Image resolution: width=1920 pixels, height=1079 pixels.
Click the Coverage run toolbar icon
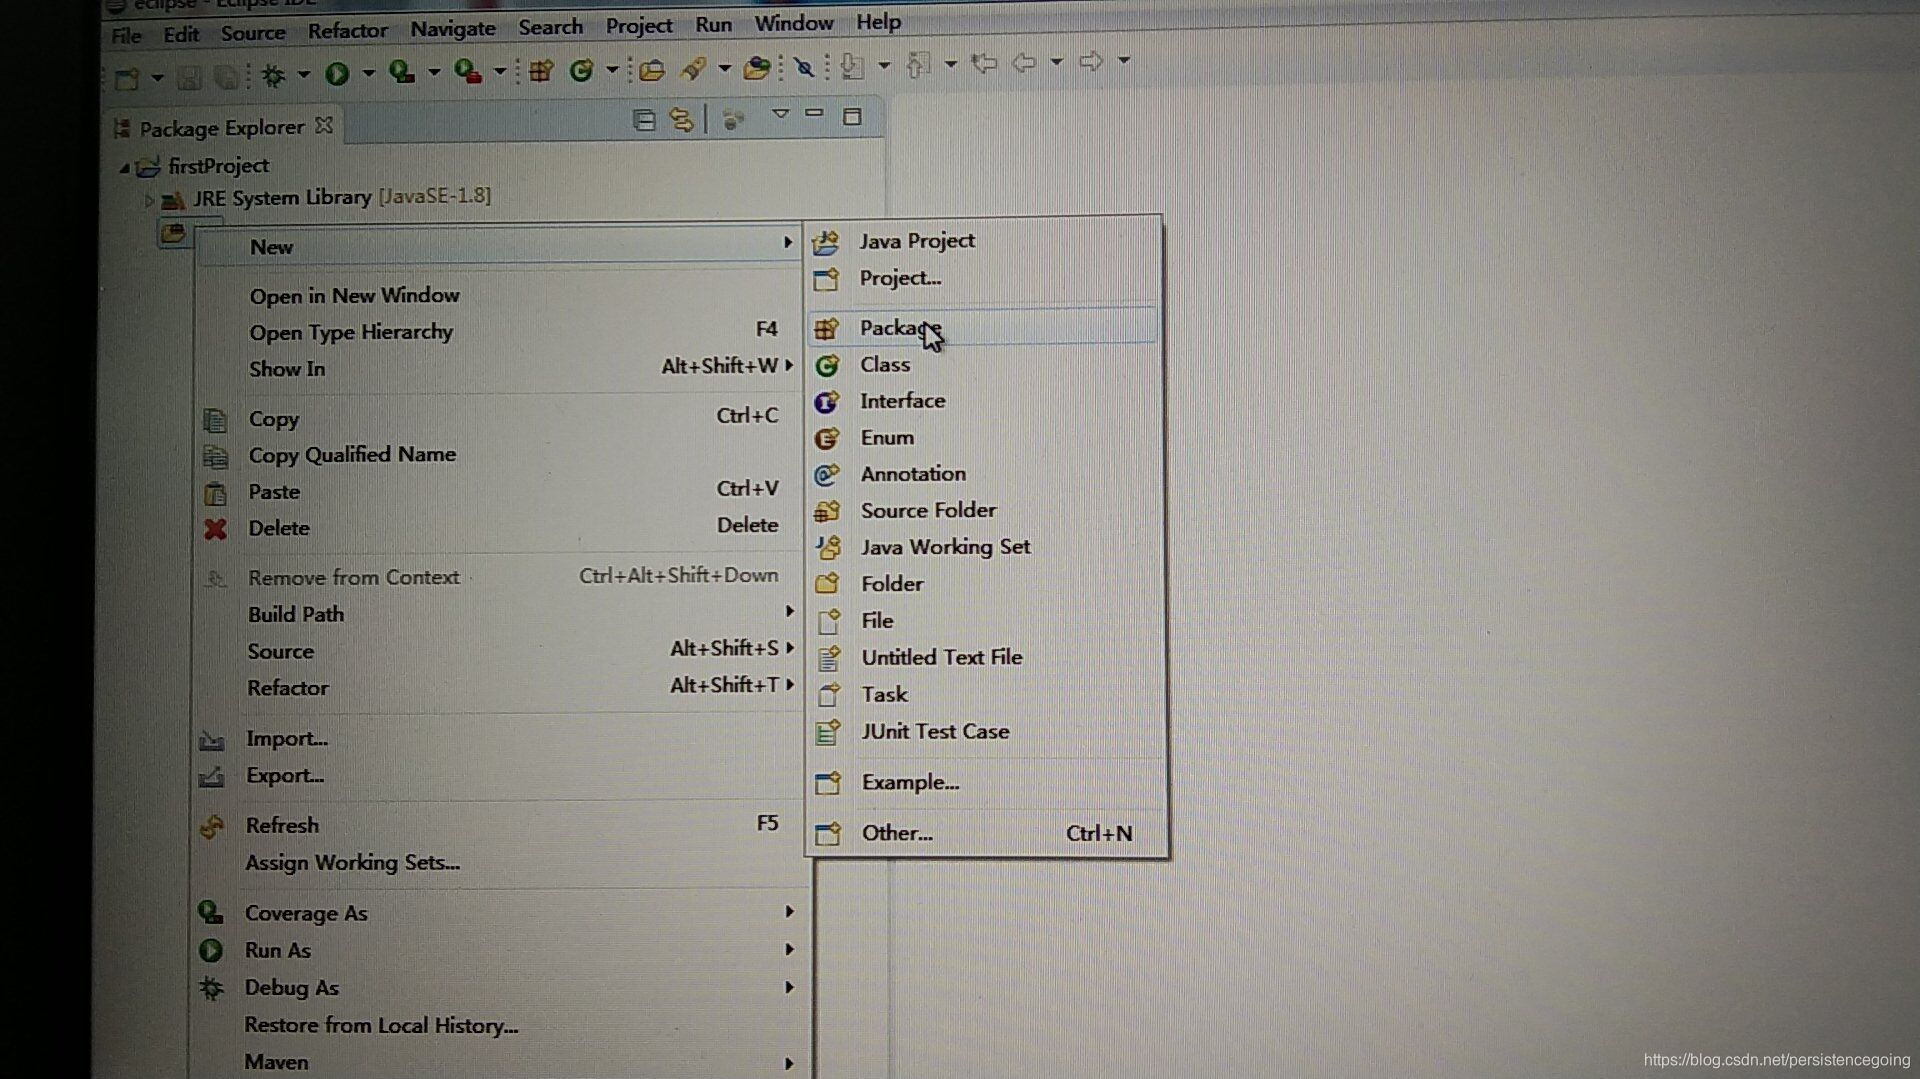coord(402,72)
